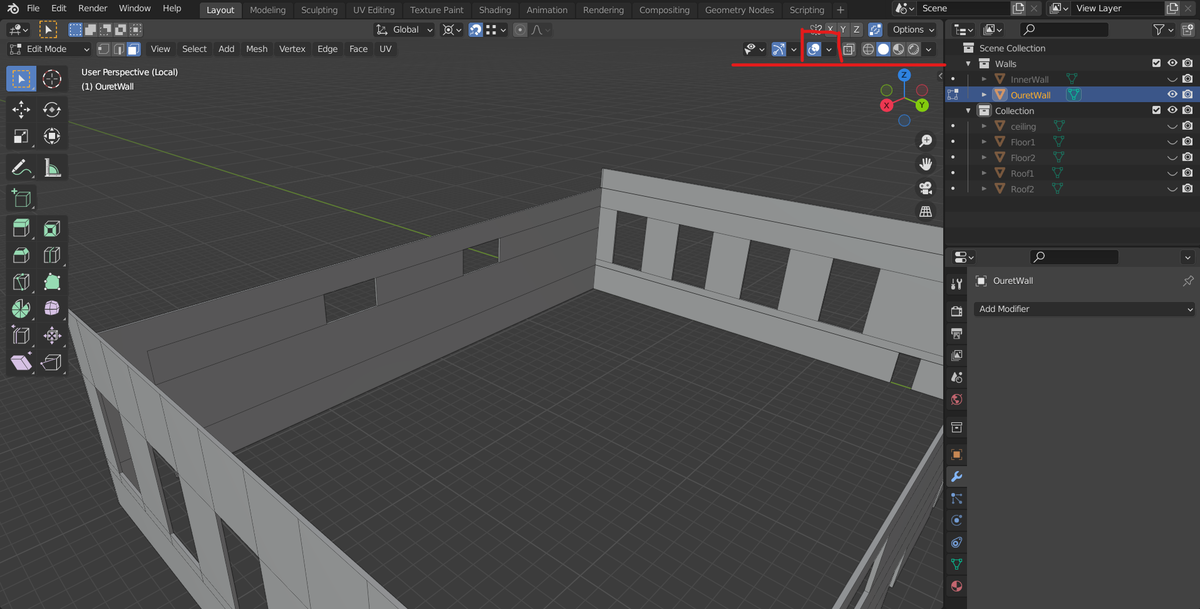This screenshot has height=609, width=1200.
Task: Collapse the Walls collection
Action: pyautogui.click(x=968, y=64)
